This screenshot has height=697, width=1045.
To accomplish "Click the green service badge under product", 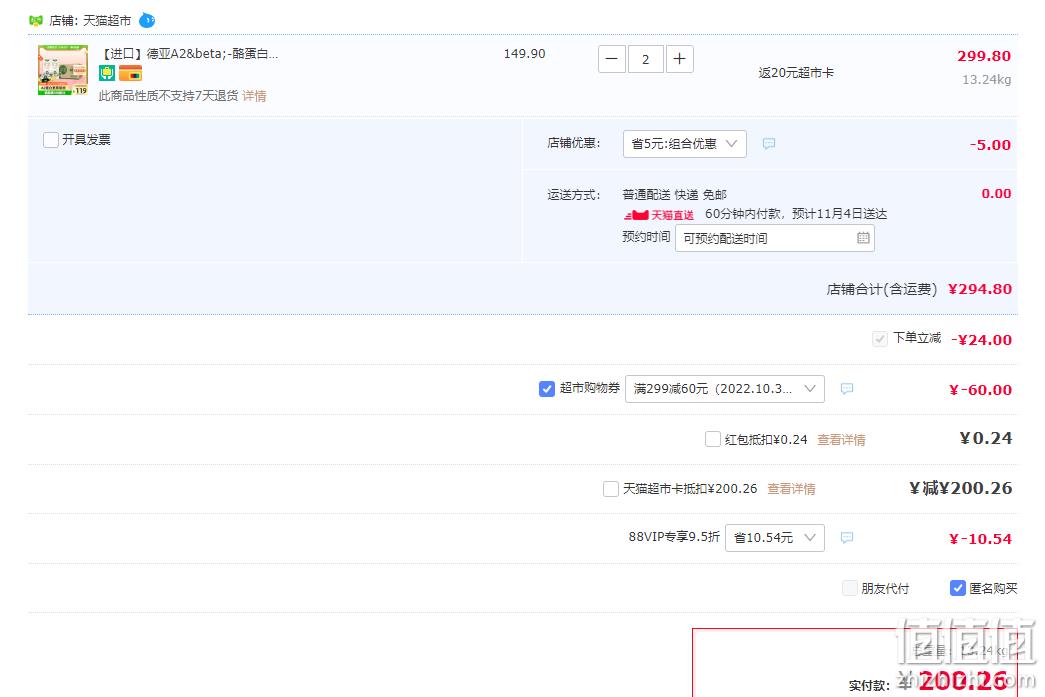I will tap(107, 73).
